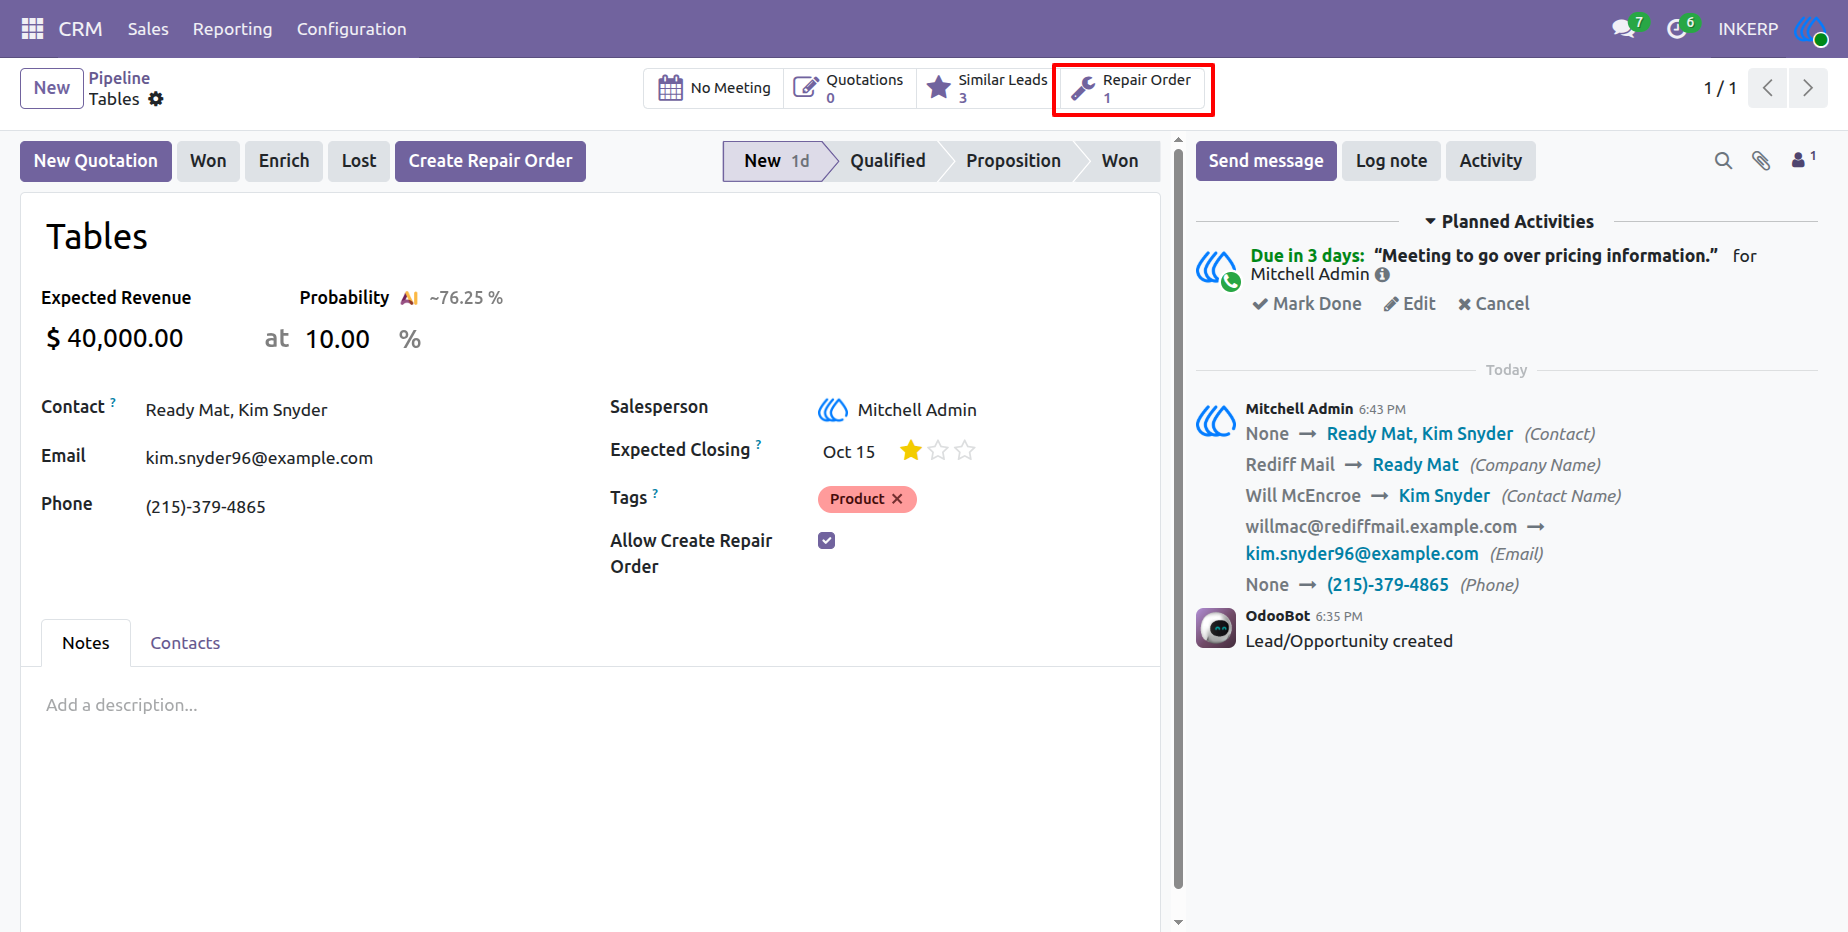
Task: Move the lead to the Proposition stage
Action: coord(1013,161)
